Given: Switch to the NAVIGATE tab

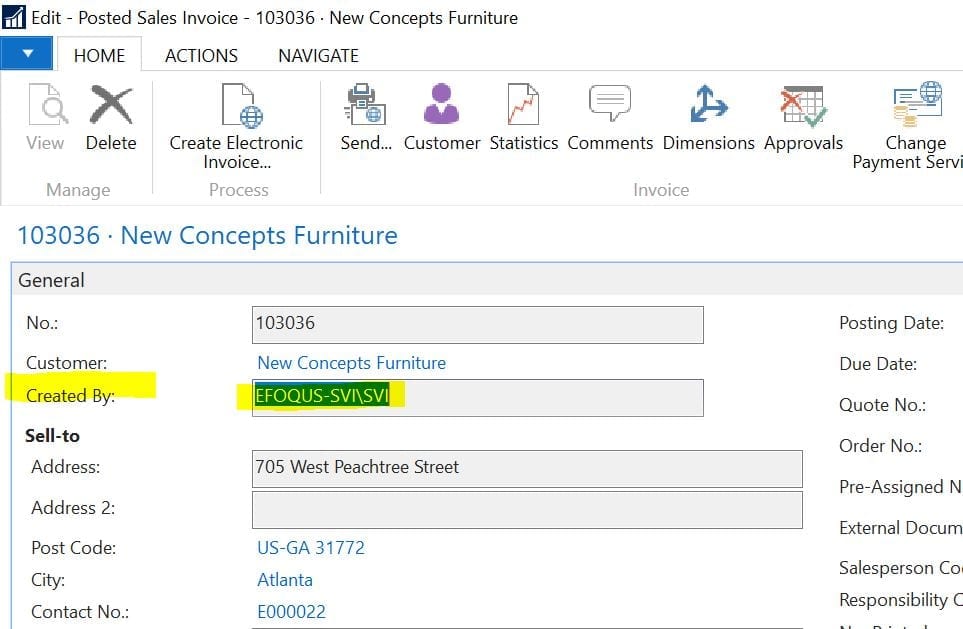Looking at the screenshot, I should click(318, 55).
